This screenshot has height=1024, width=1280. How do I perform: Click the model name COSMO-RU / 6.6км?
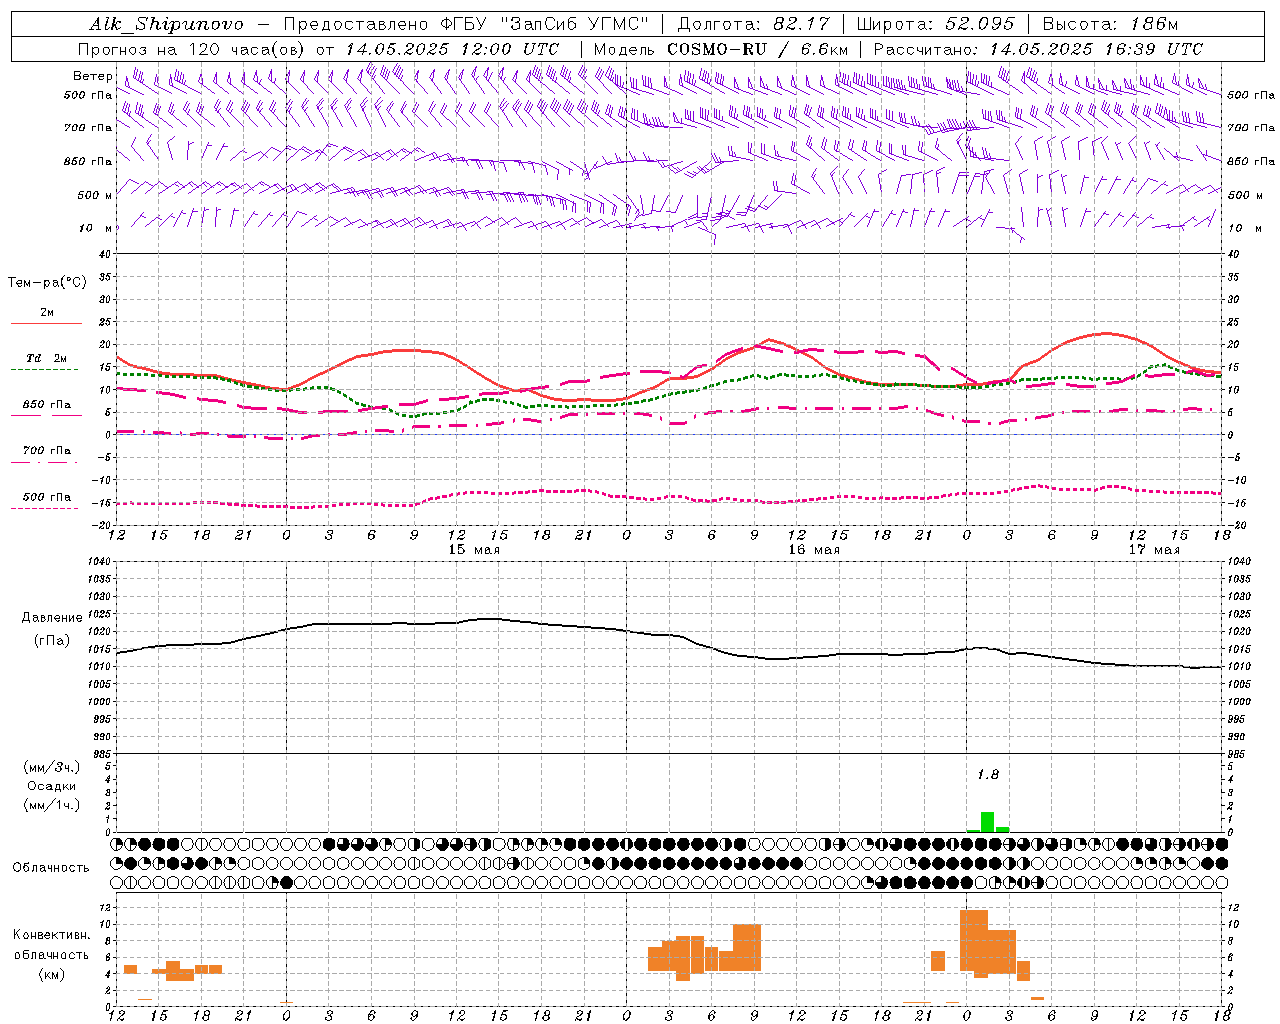click(x=757, y=49)
